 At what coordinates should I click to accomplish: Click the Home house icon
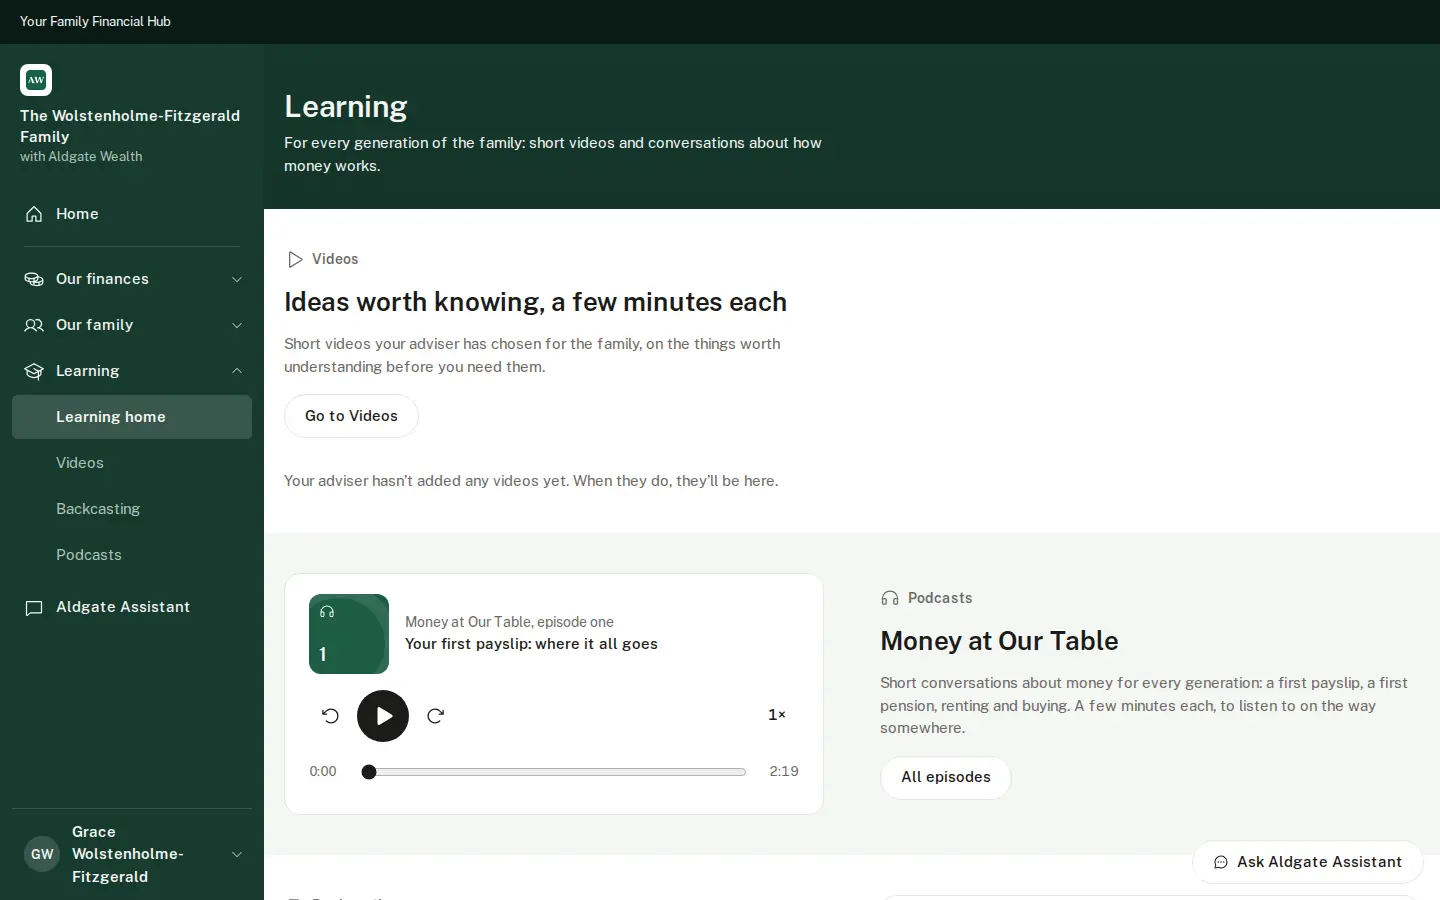click(x=34, y=214)
